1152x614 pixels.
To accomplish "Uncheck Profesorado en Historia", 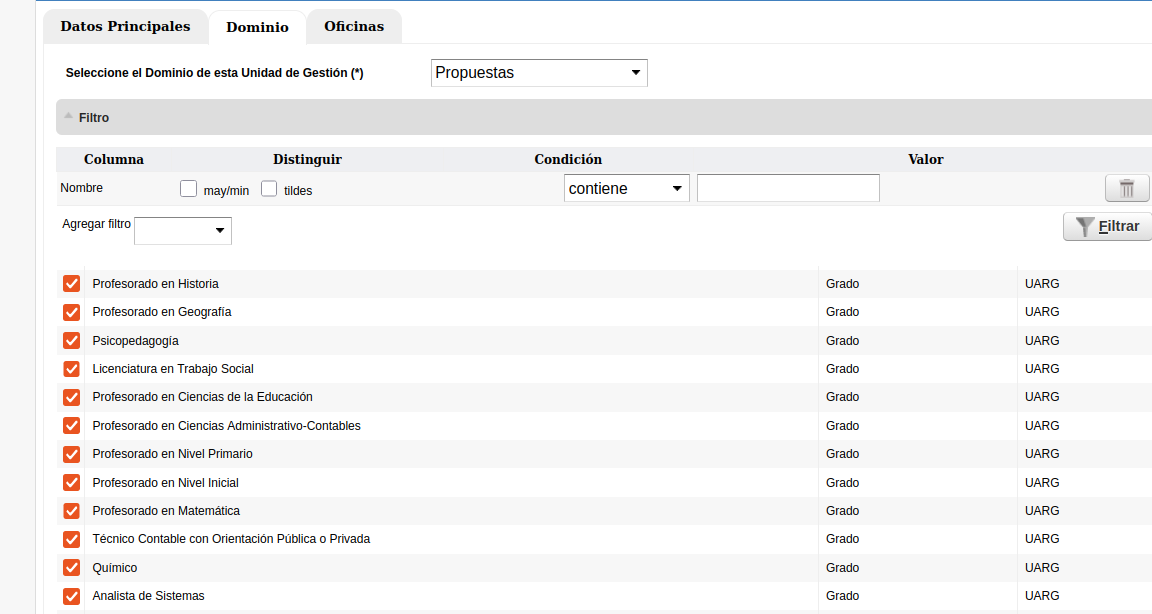I will [71, 284].
